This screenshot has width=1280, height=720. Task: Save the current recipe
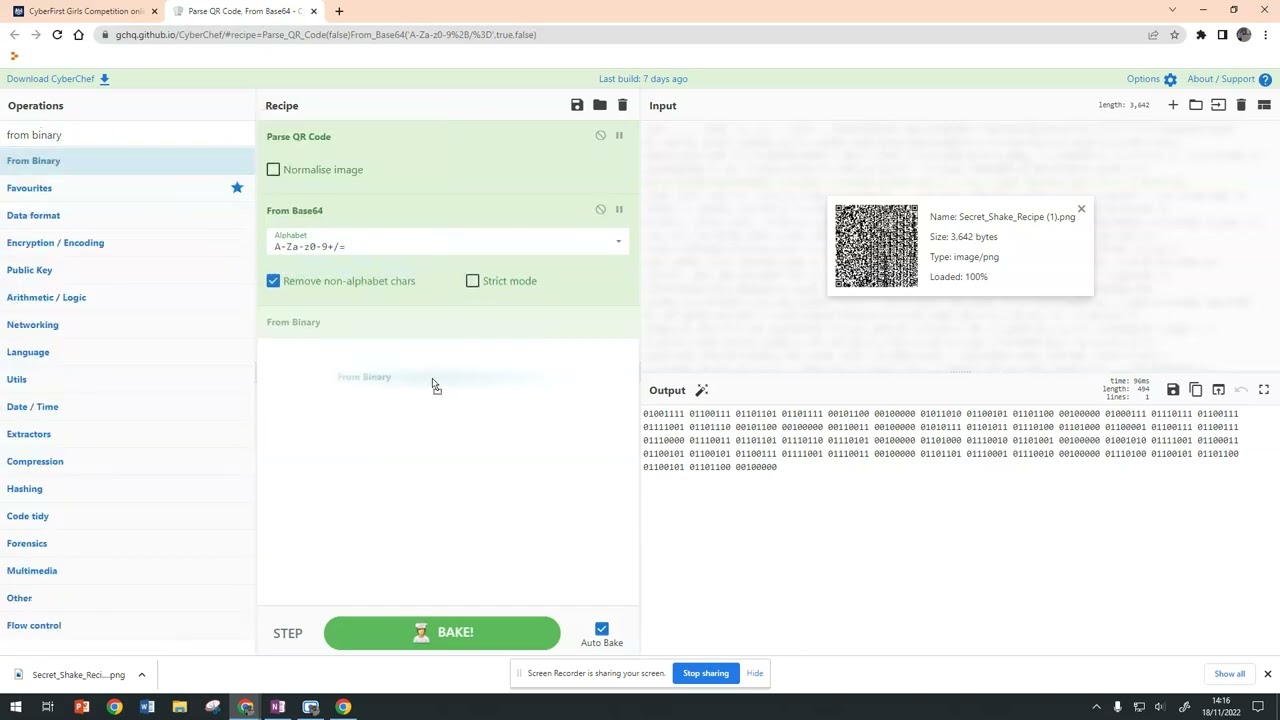coord(577,105)
